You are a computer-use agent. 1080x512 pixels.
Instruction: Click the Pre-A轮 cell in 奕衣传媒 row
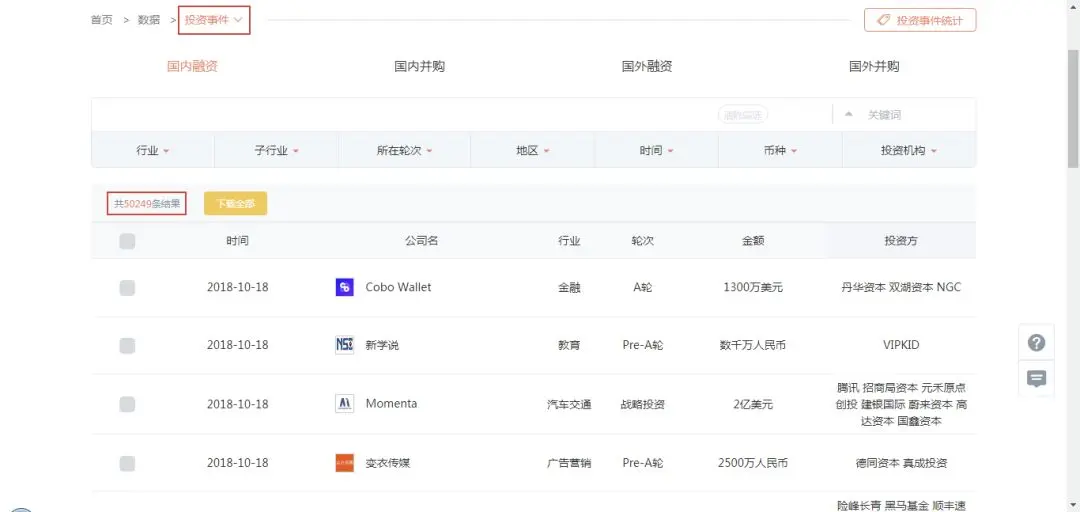tap(643, 463)
